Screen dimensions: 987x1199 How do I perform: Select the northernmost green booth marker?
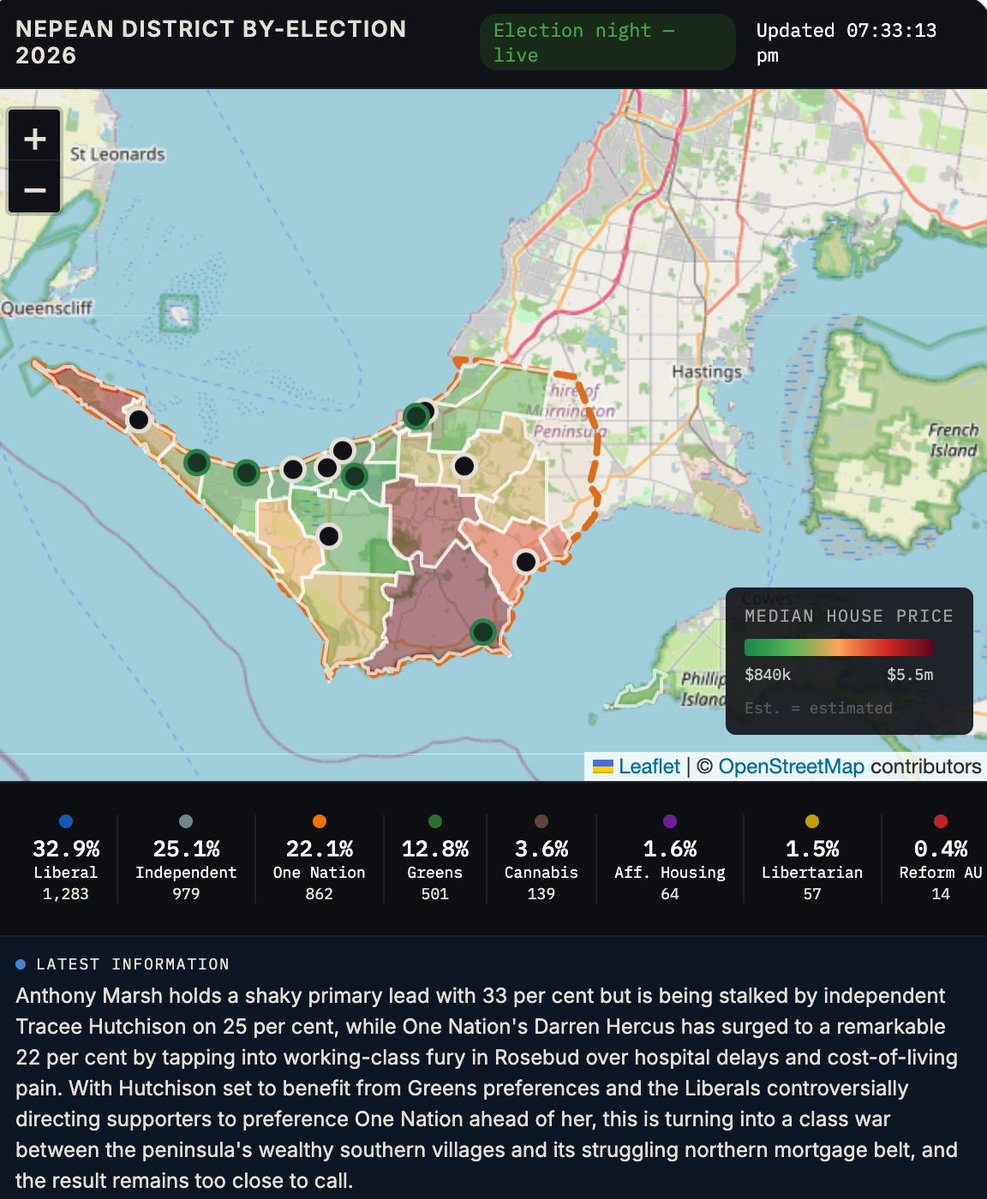coord(417,416)
